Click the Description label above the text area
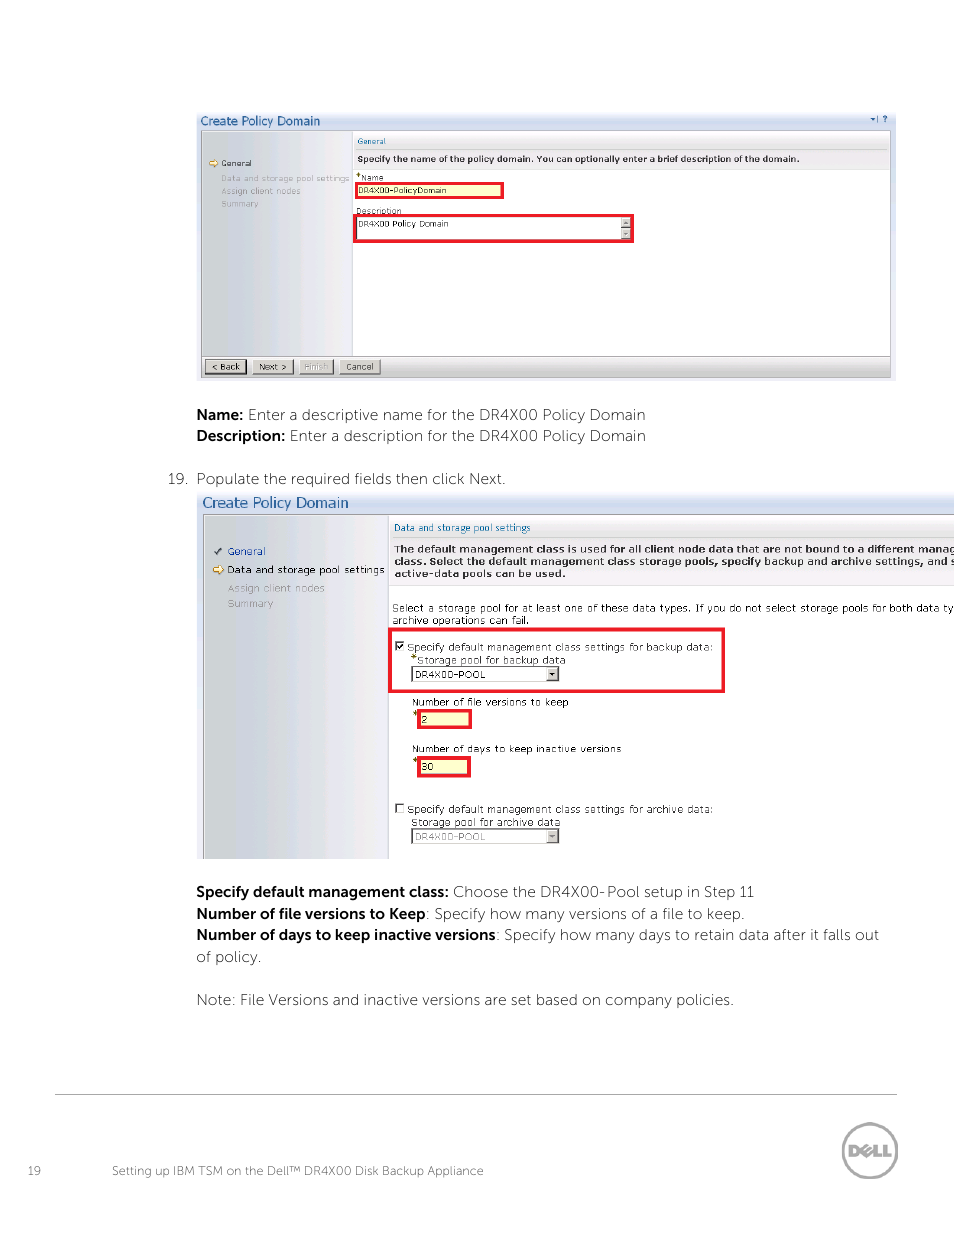Image resolution: width=954 pixels, height=1235 pixels. [379, 211]
